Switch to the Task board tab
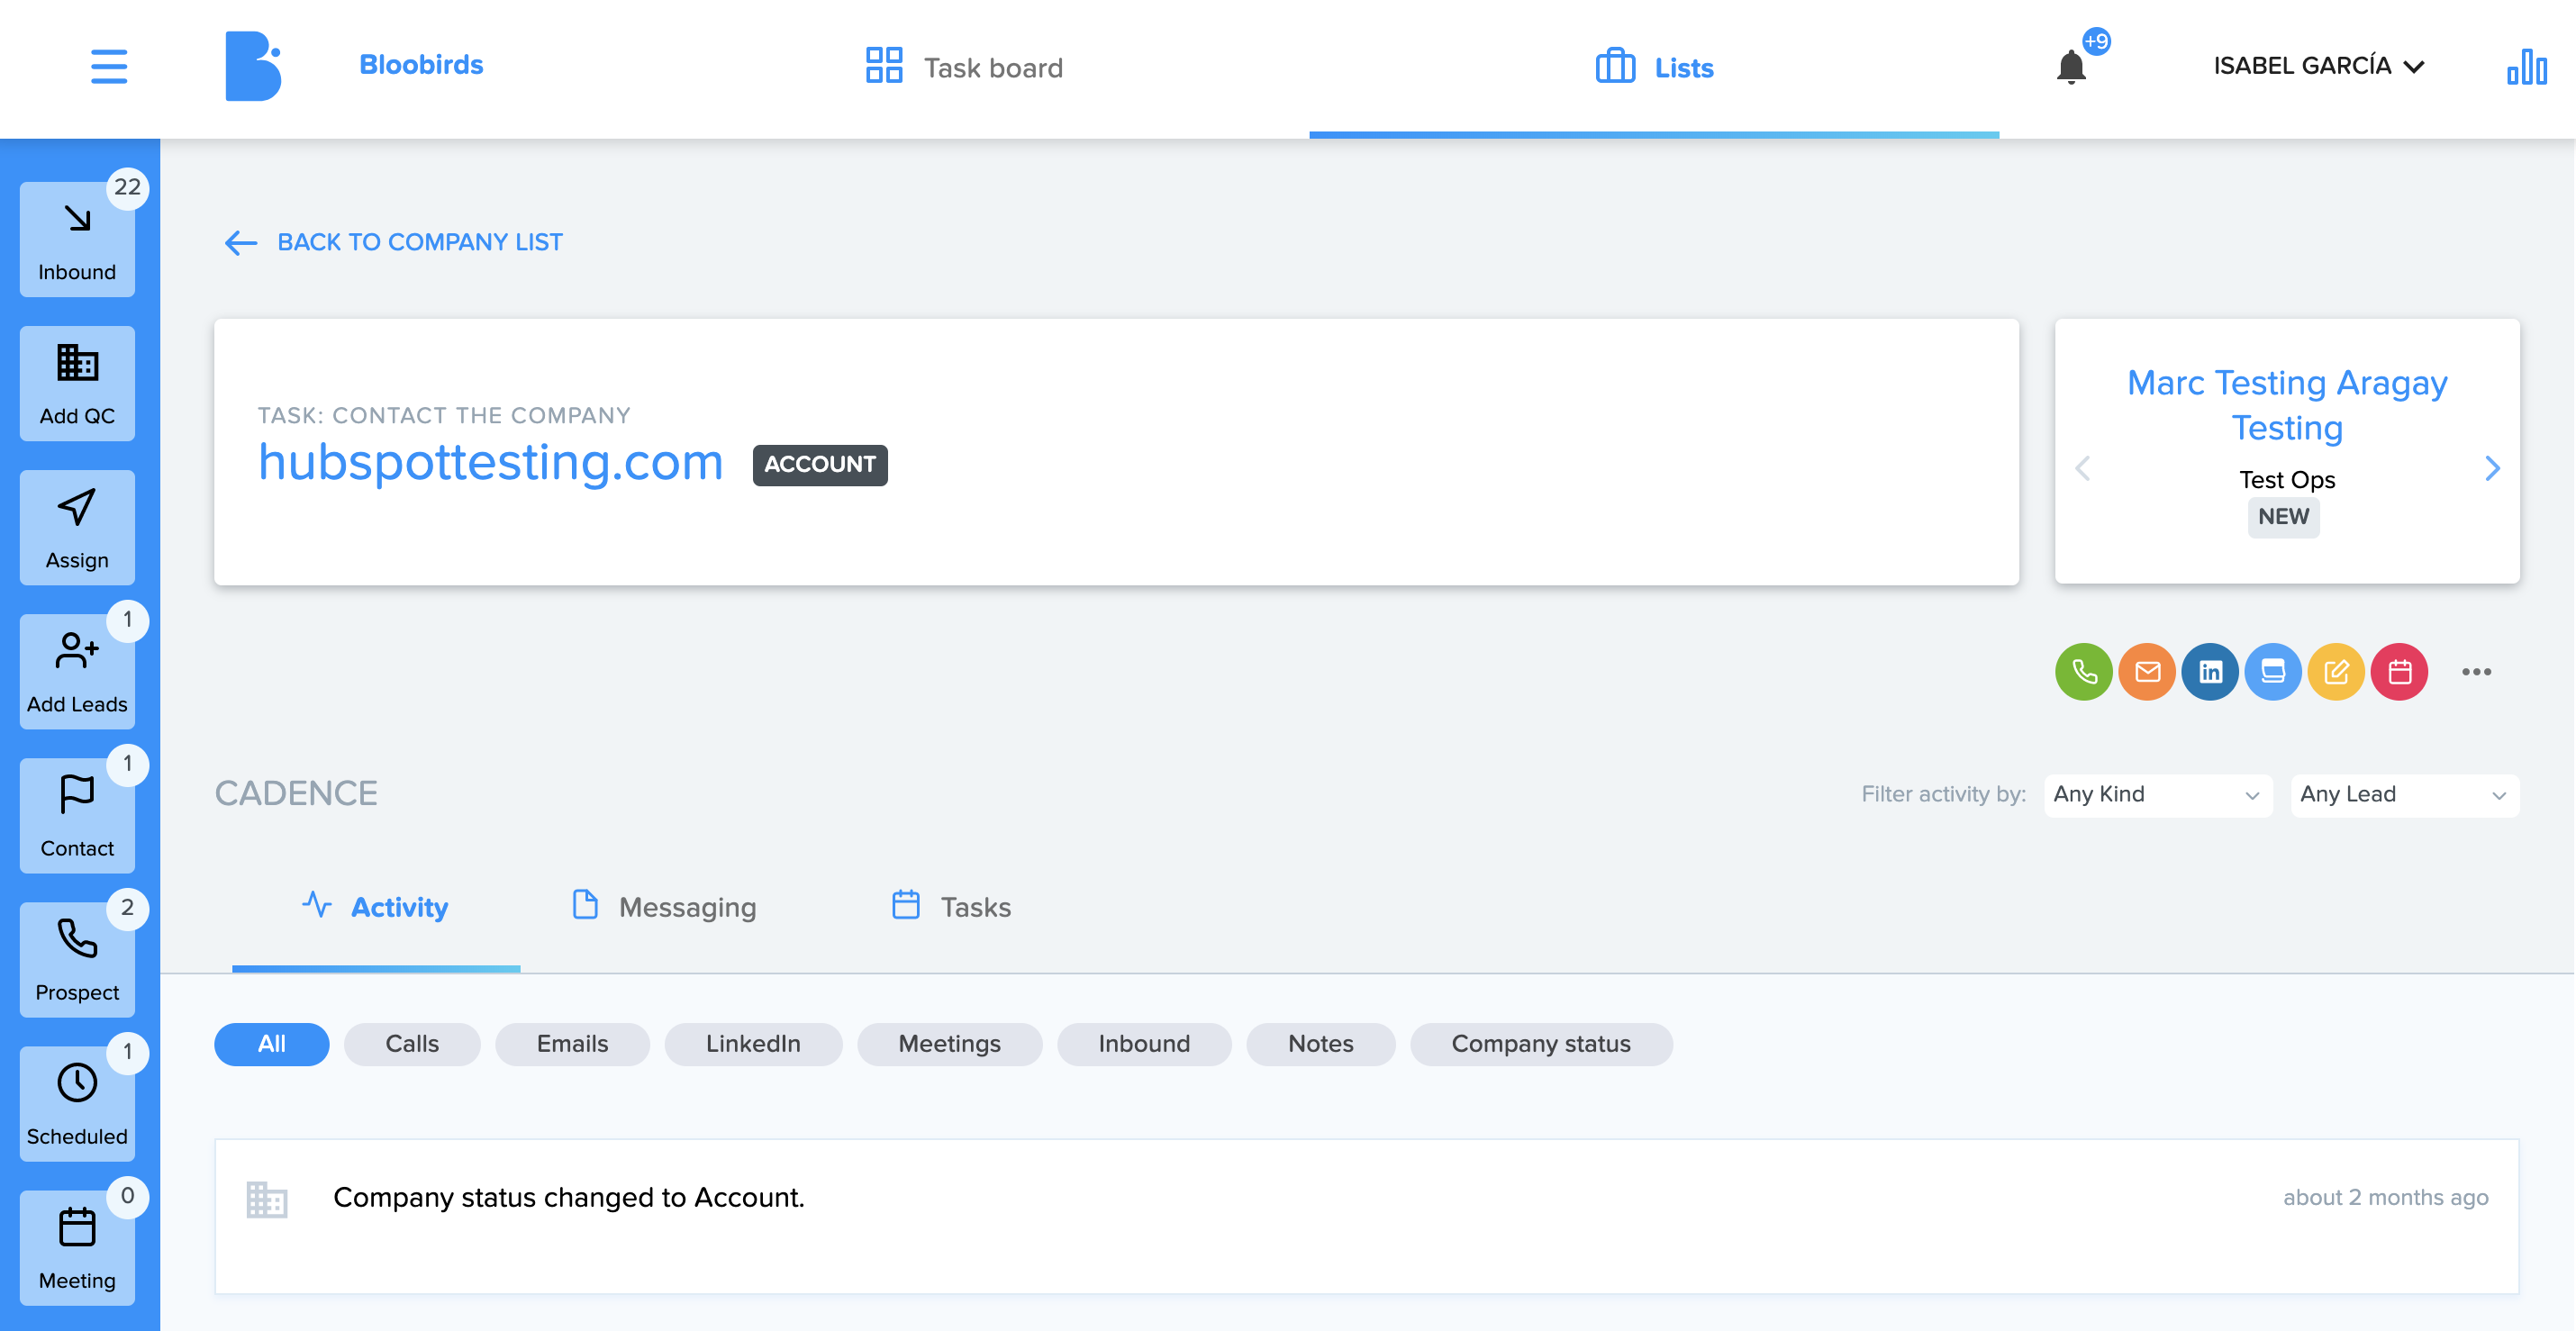Image resolution: width=2576 pixels, height=1331 pixels. click(x=964, y=67)
